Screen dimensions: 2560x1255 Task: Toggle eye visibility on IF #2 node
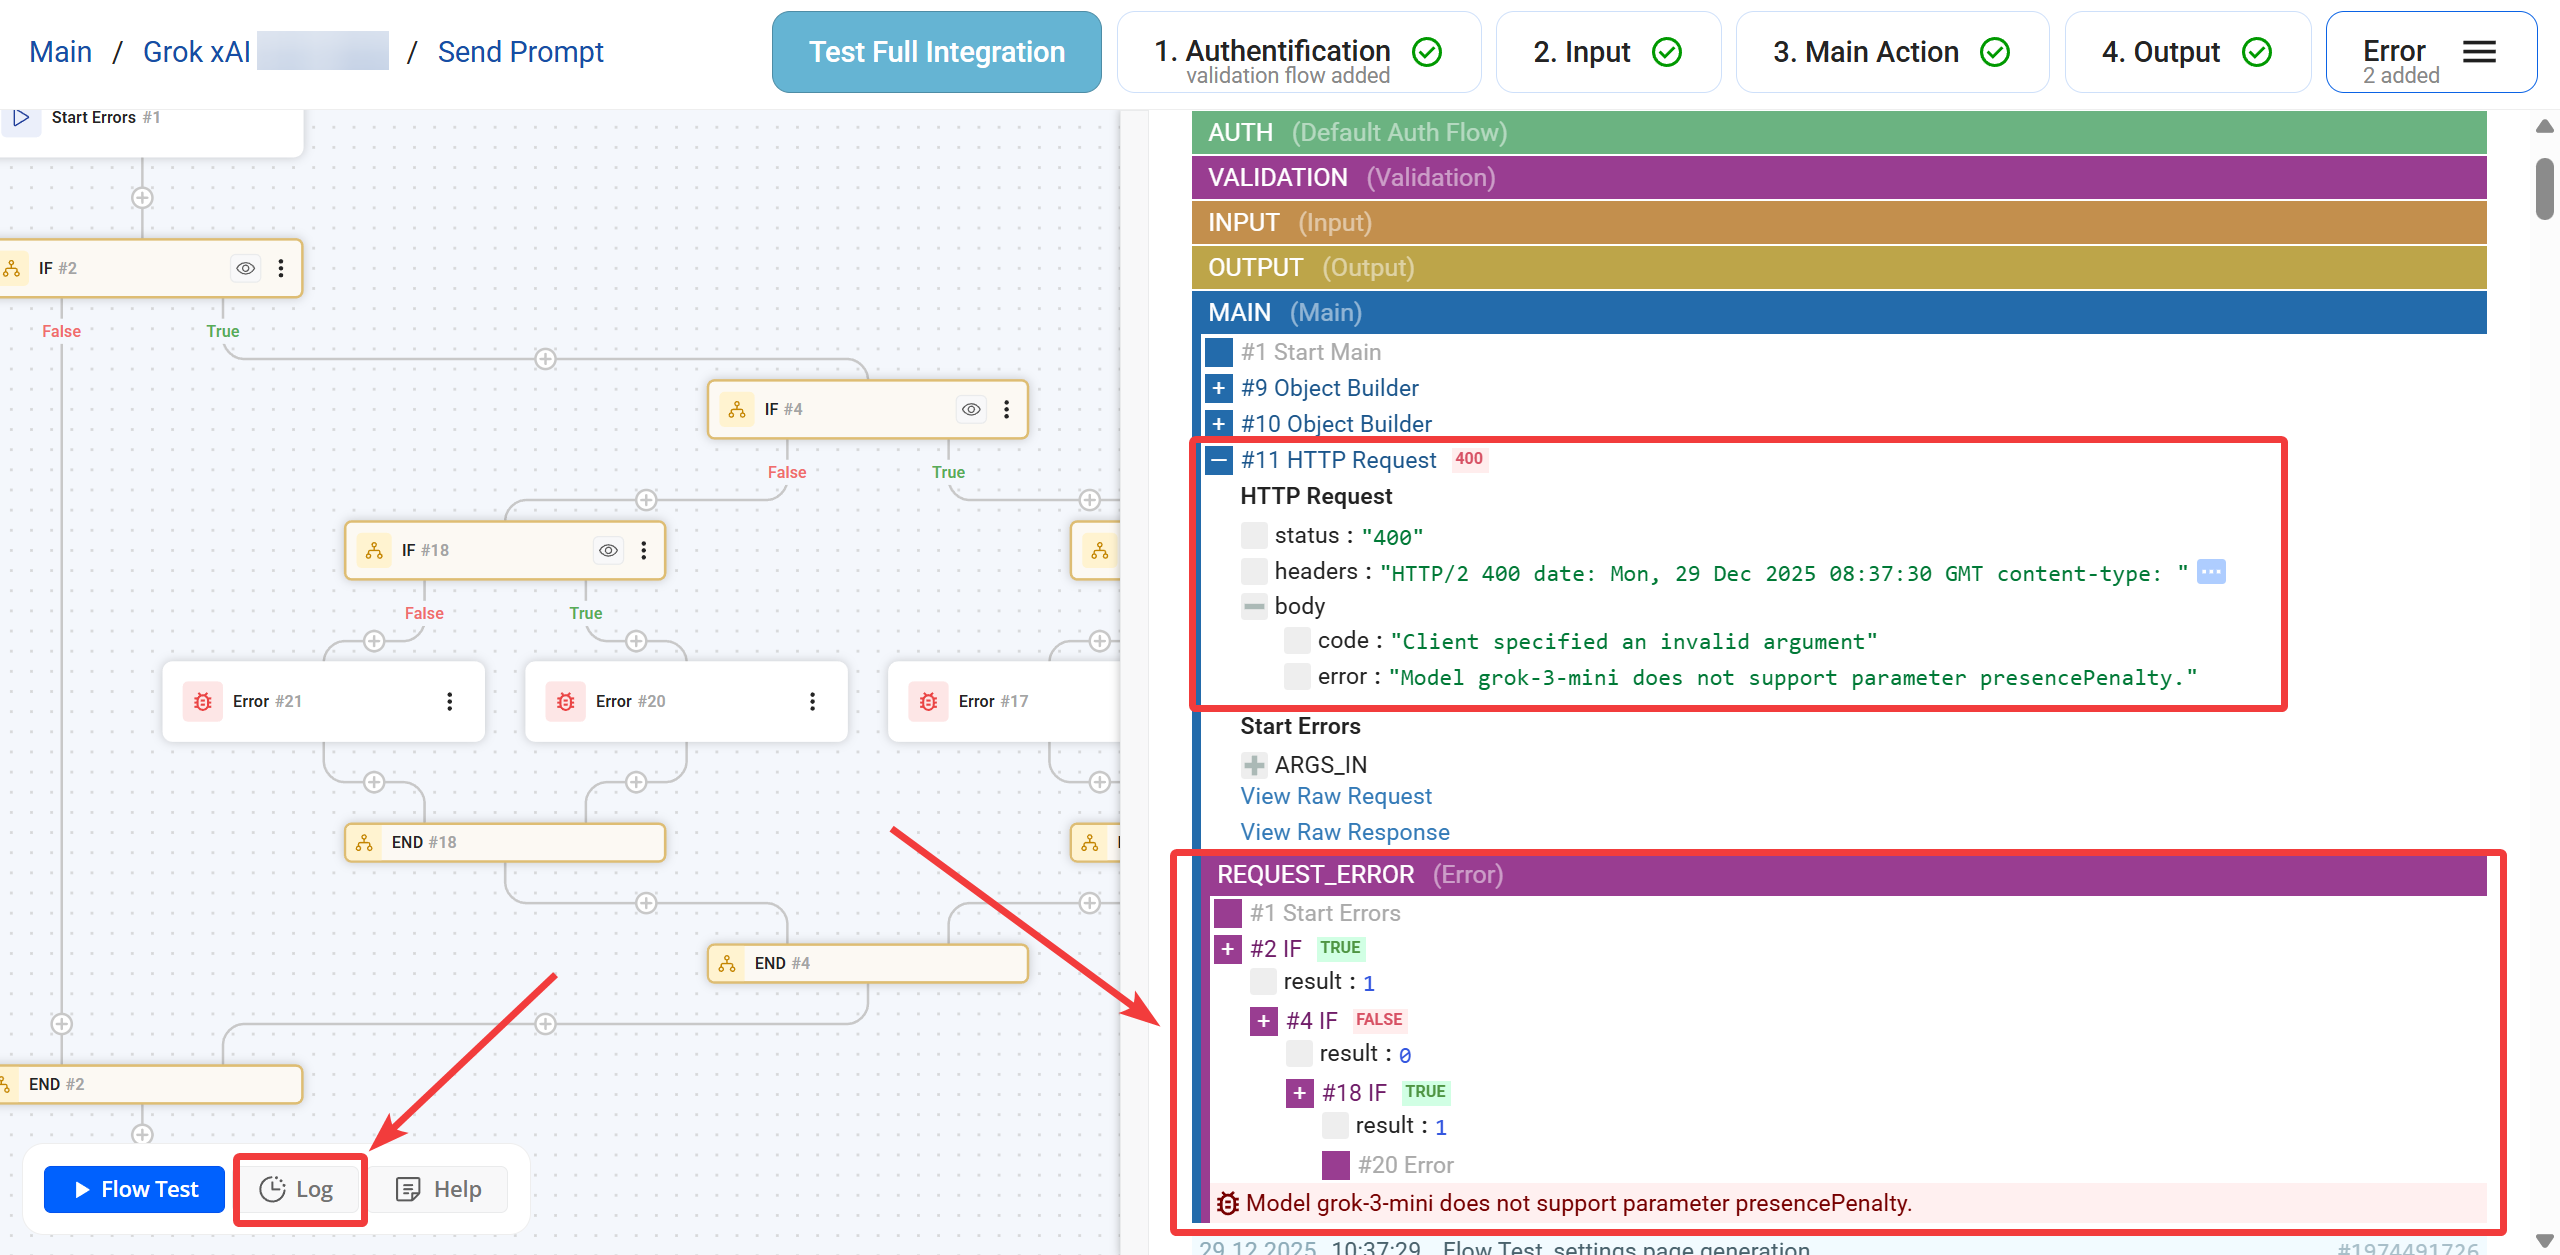245,268
